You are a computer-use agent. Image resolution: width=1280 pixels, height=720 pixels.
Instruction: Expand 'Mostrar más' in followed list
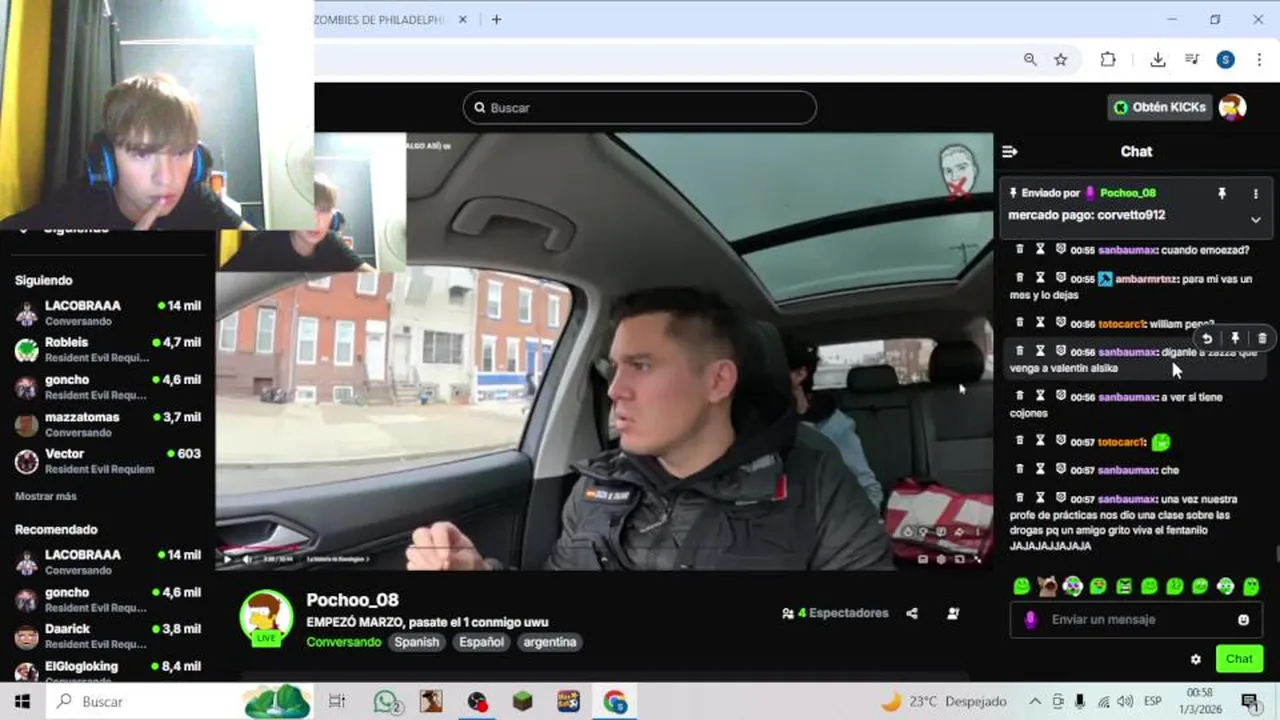click(46, 496)
